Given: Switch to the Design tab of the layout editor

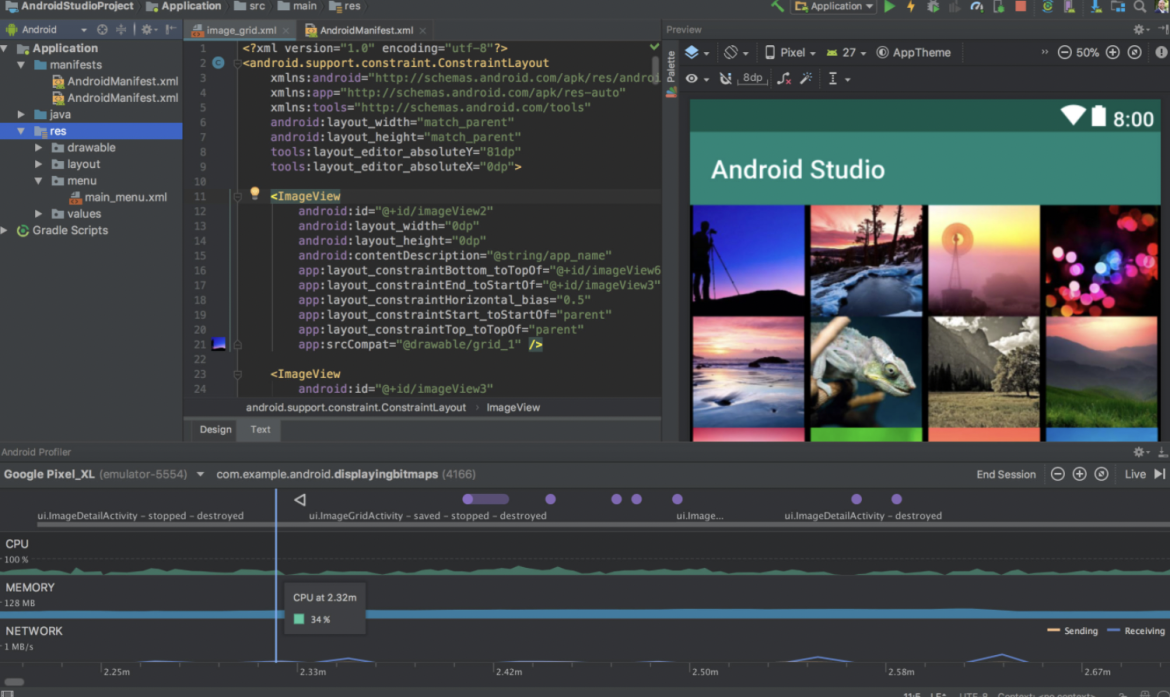Looking at the screenshot, I should [x=214, y=429].
